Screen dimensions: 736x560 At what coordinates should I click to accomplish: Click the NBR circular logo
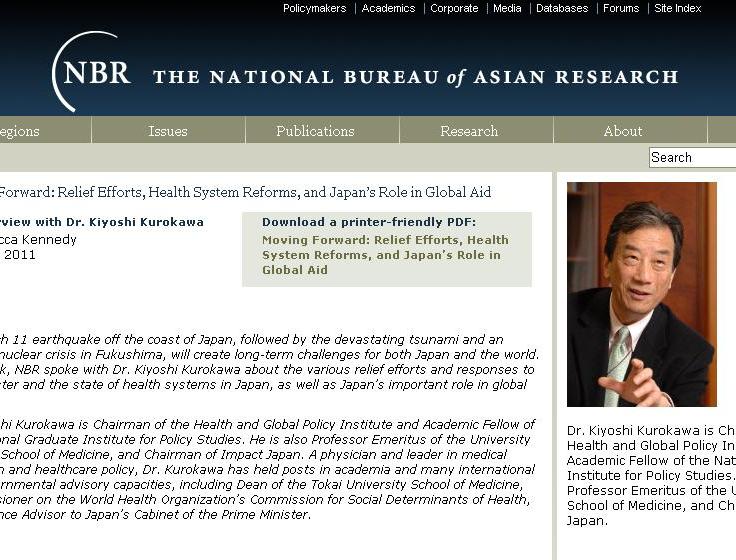[x=92, y=72]
